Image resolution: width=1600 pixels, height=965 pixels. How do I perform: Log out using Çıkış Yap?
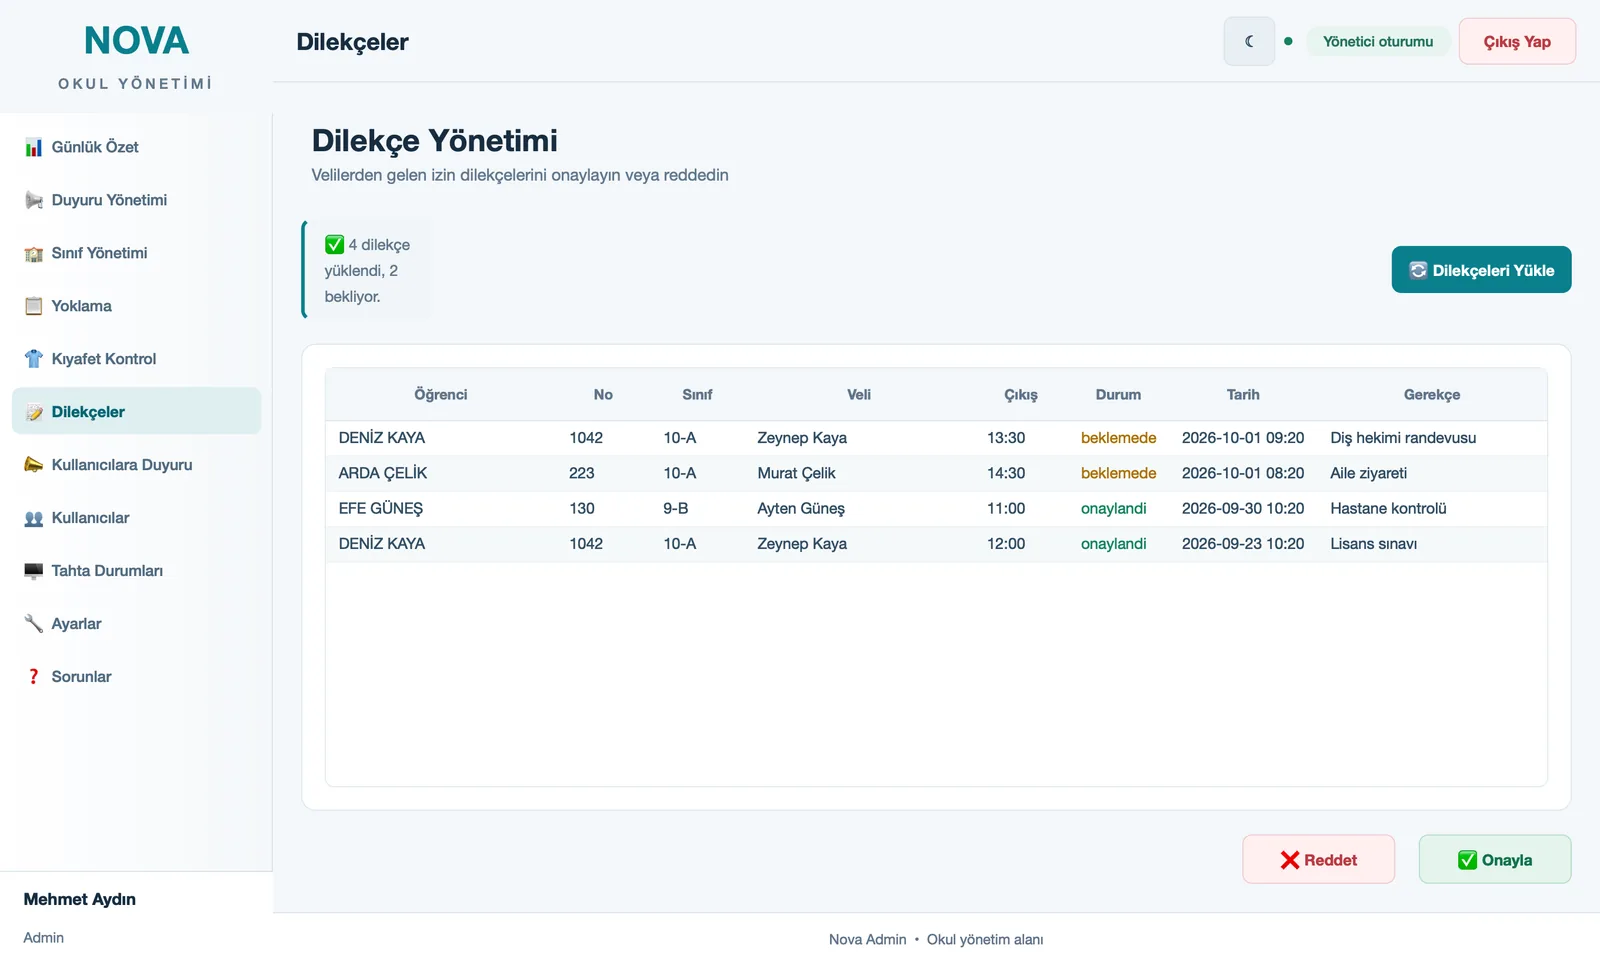point(1517,42)
